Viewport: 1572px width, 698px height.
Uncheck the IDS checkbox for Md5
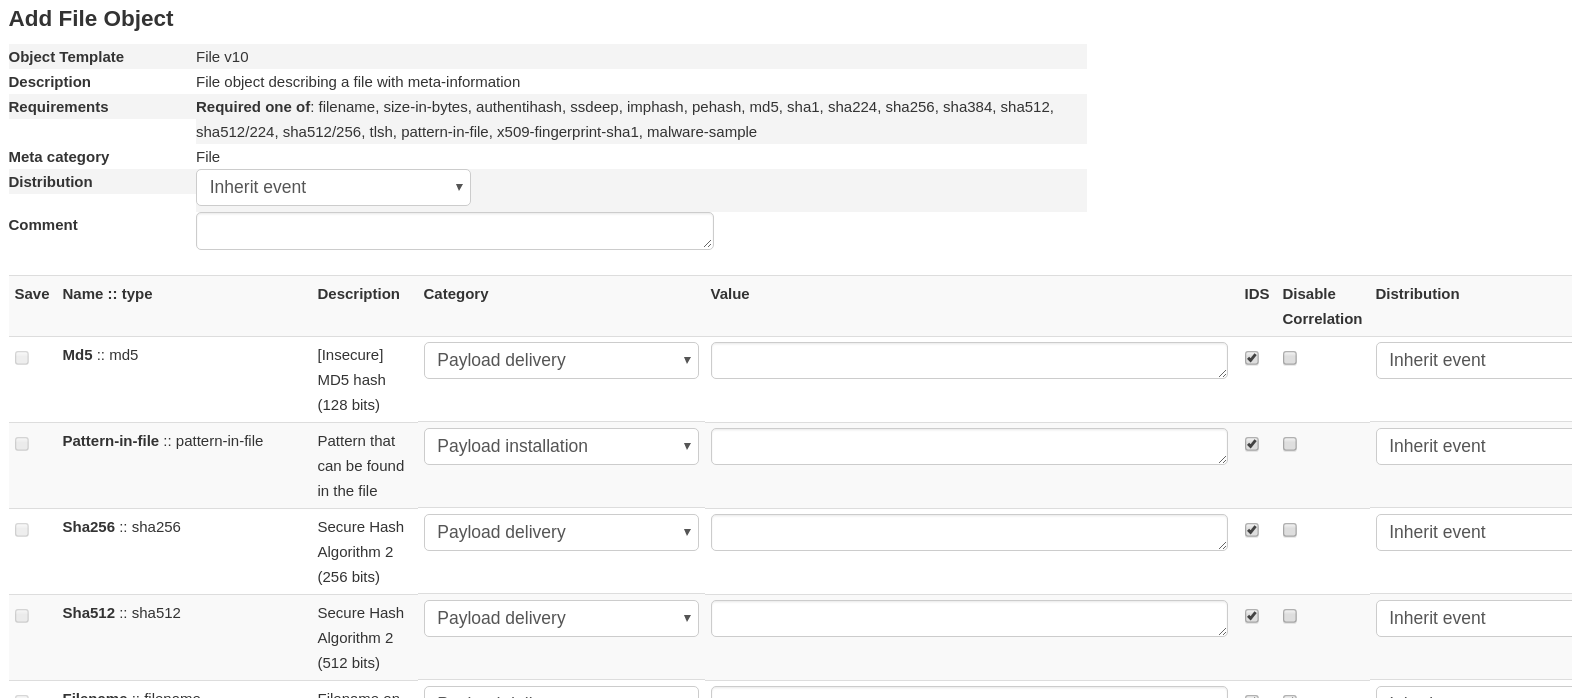[x=1252, y=358]
